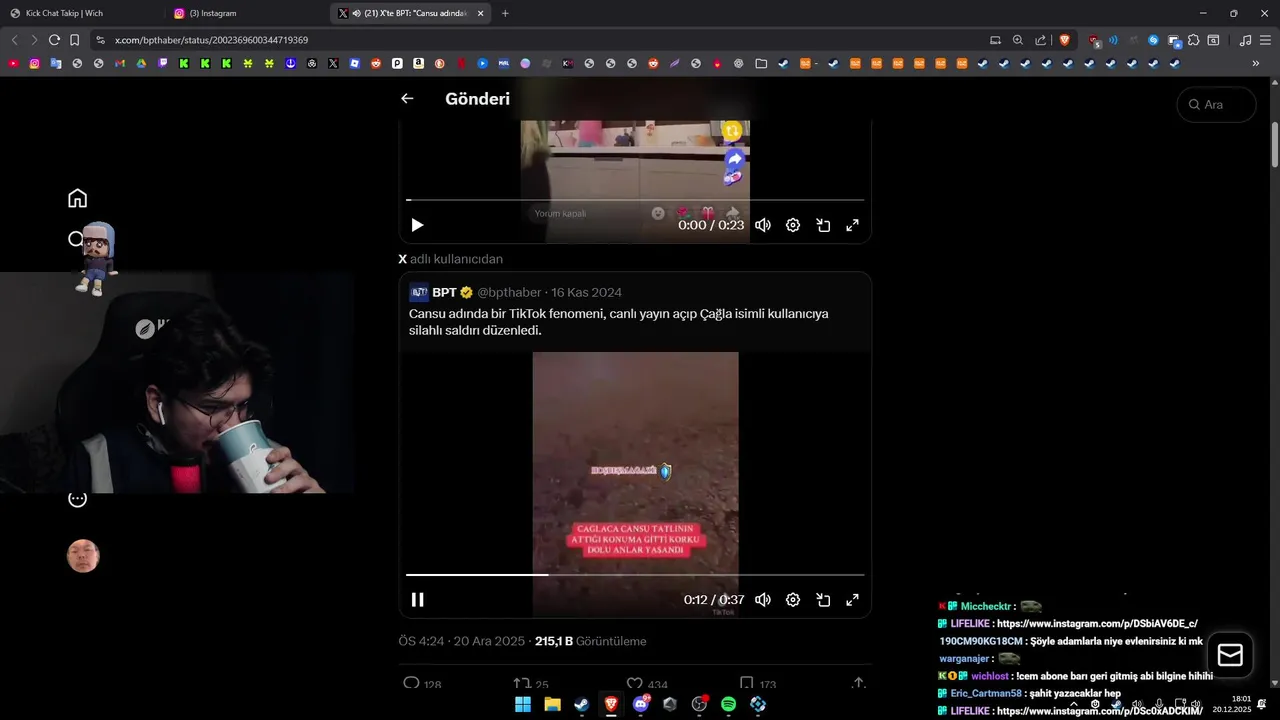Open the BPT profile name link
Viewport: 1280px width, 720px height.
click(x=444, y=292)
